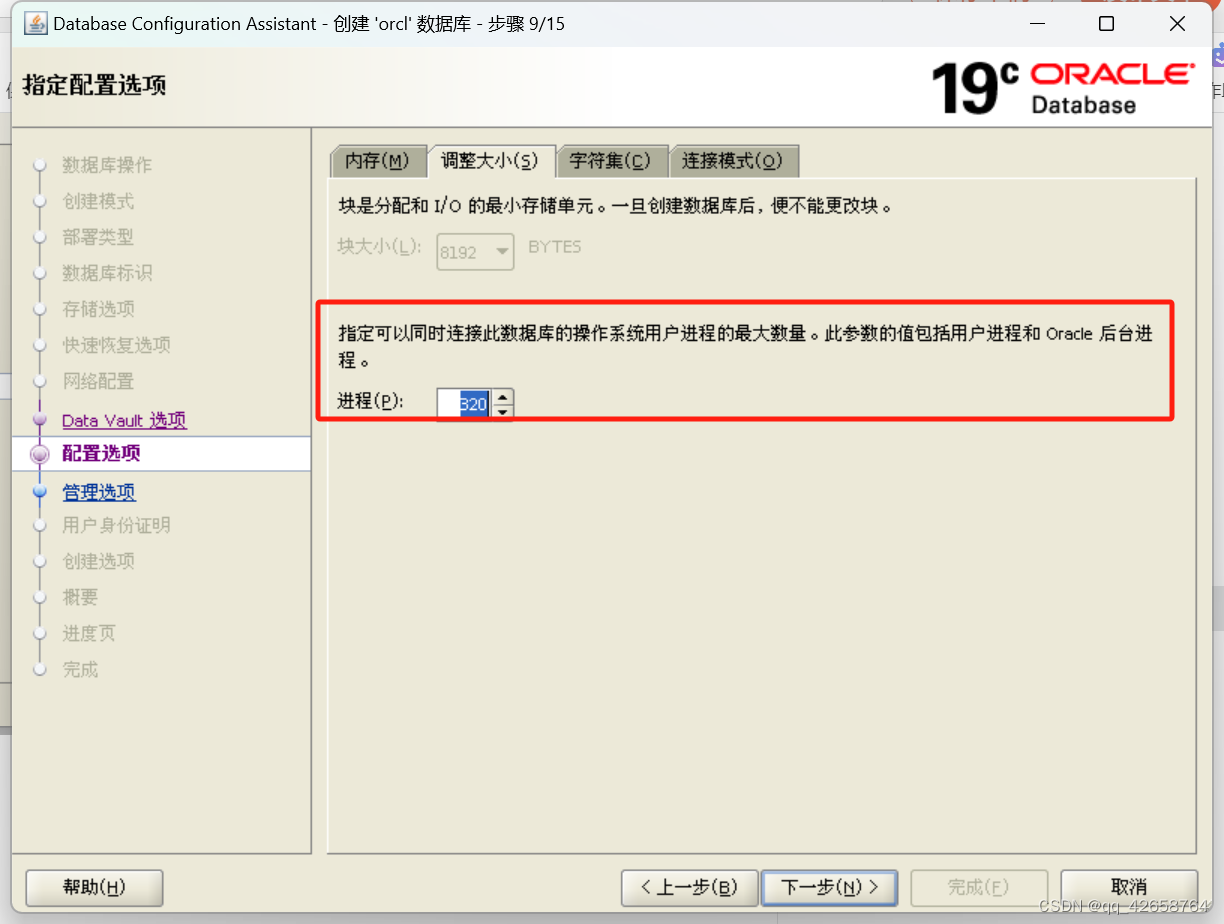Maximize the Database Configuration Assistant window
This screenshot has height=924, width=1224.
(x=1106, y=24)
